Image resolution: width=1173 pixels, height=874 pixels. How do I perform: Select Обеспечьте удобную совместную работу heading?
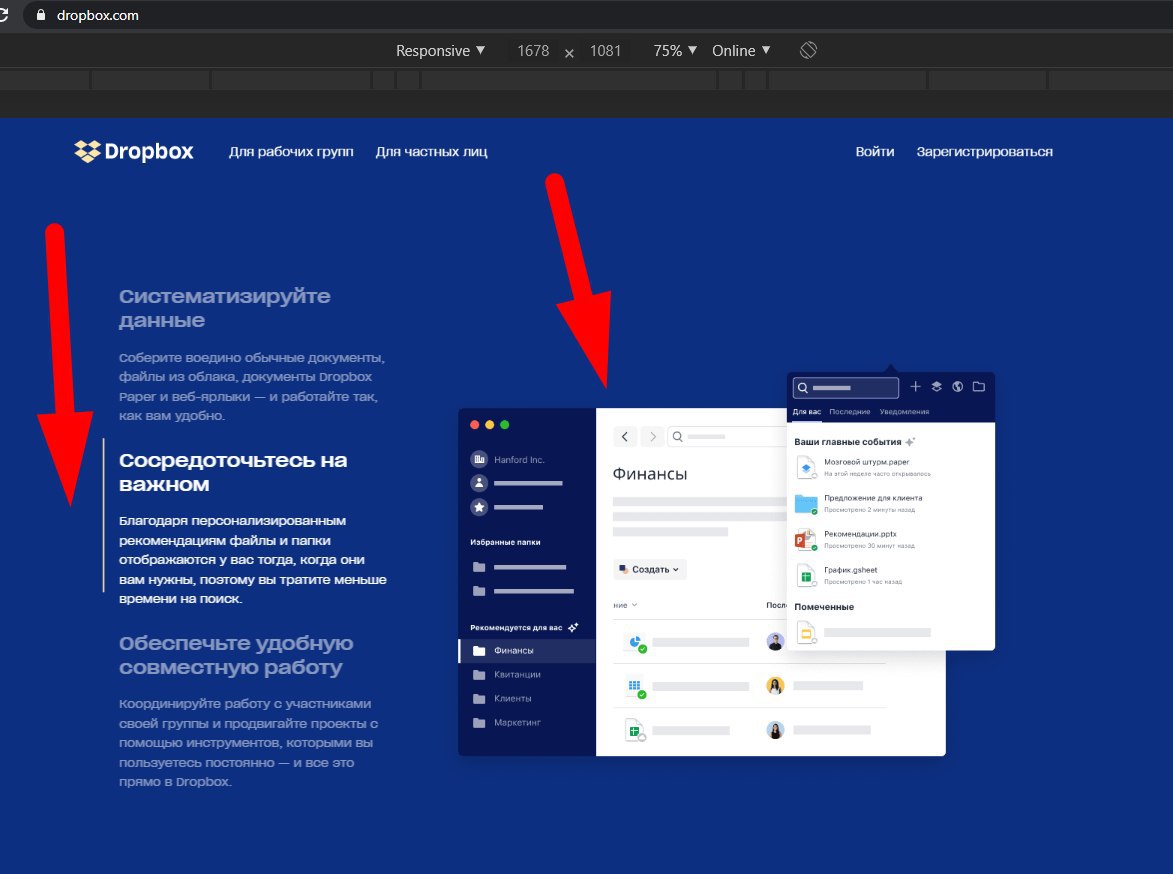point(236,655)
